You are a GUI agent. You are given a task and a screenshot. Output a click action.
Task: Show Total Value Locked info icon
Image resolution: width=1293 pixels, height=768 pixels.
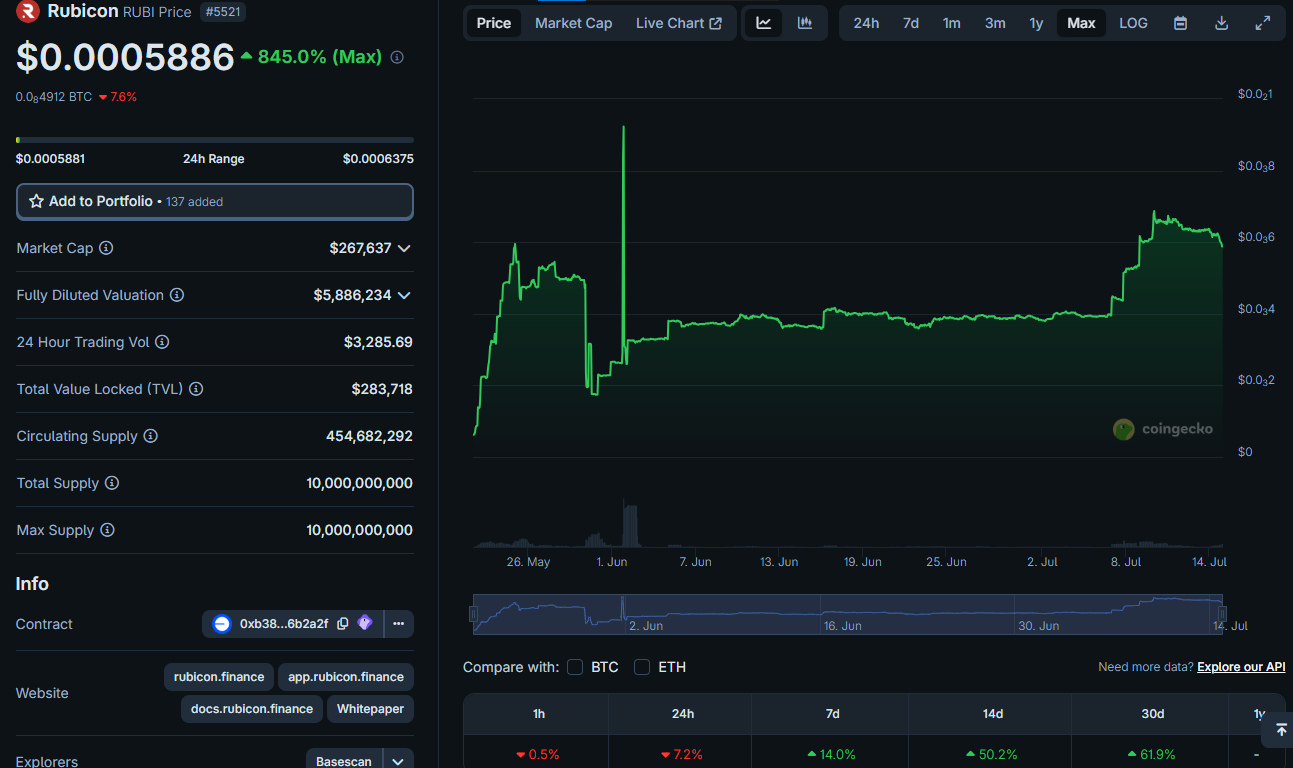pyautogui.click(x=196, y=389)
